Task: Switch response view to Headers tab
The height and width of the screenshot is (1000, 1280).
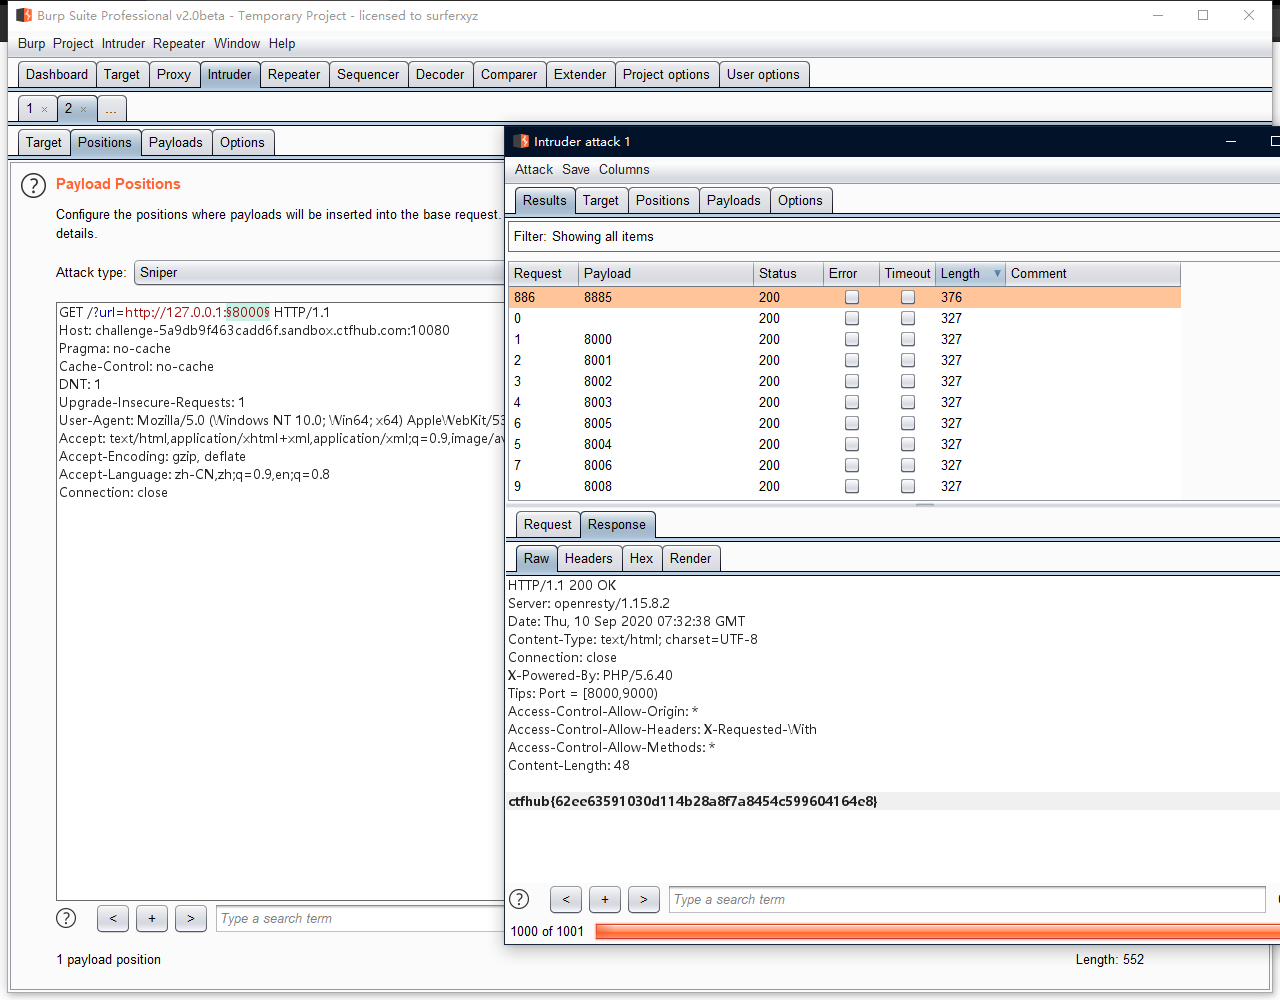Action: click(588, 559)
